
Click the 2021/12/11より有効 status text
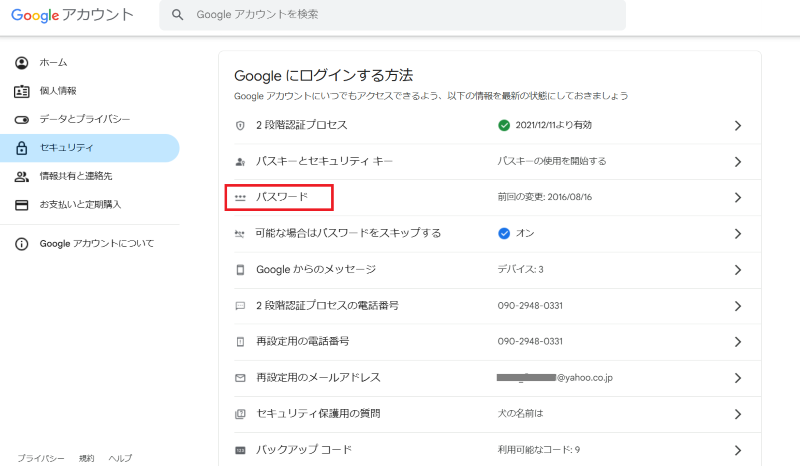coord(554,125)
